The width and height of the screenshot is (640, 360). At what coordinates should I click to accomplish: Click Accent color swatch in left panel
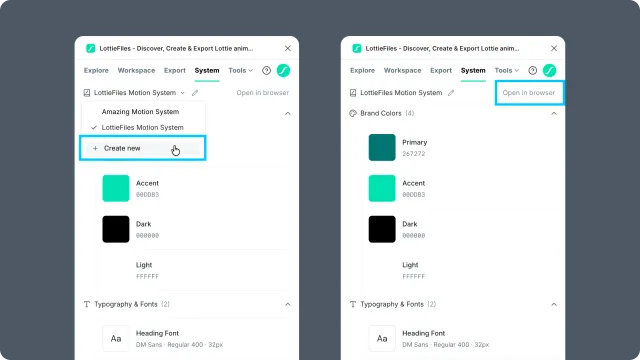click(x=116, y=188)
